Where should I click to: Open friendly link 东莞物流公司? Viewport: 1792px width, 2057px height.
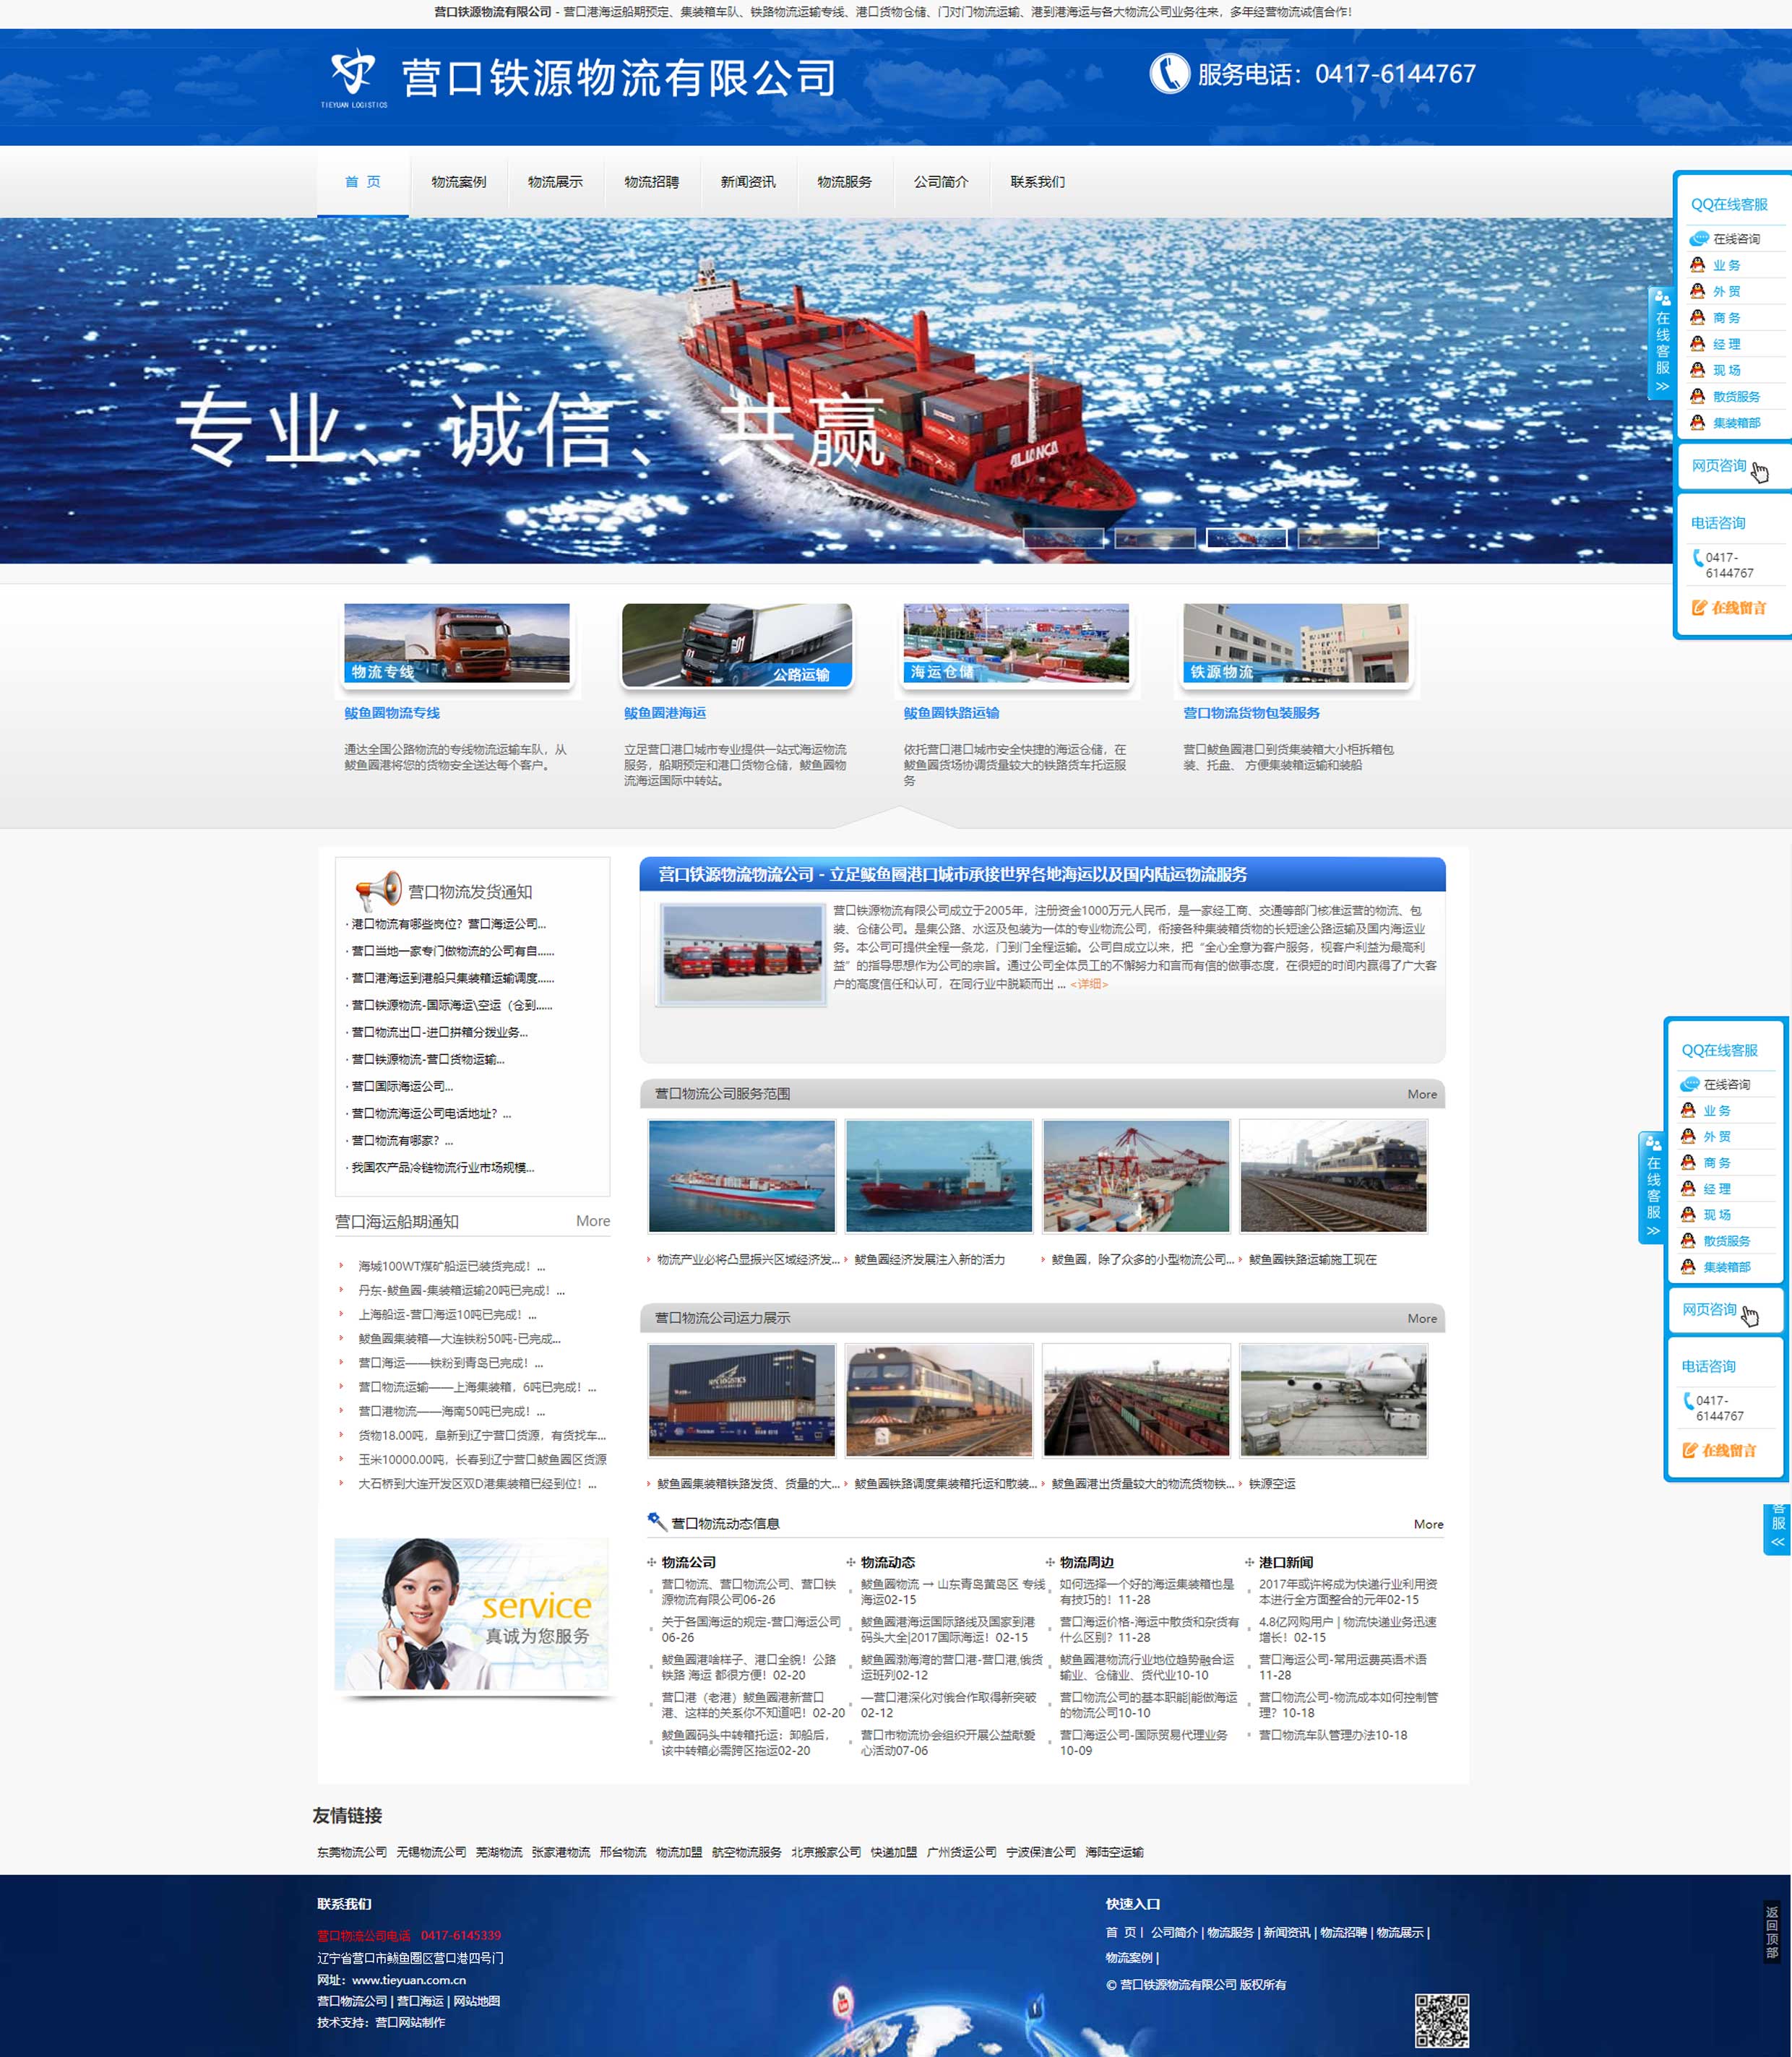(x=352, y=1852)
